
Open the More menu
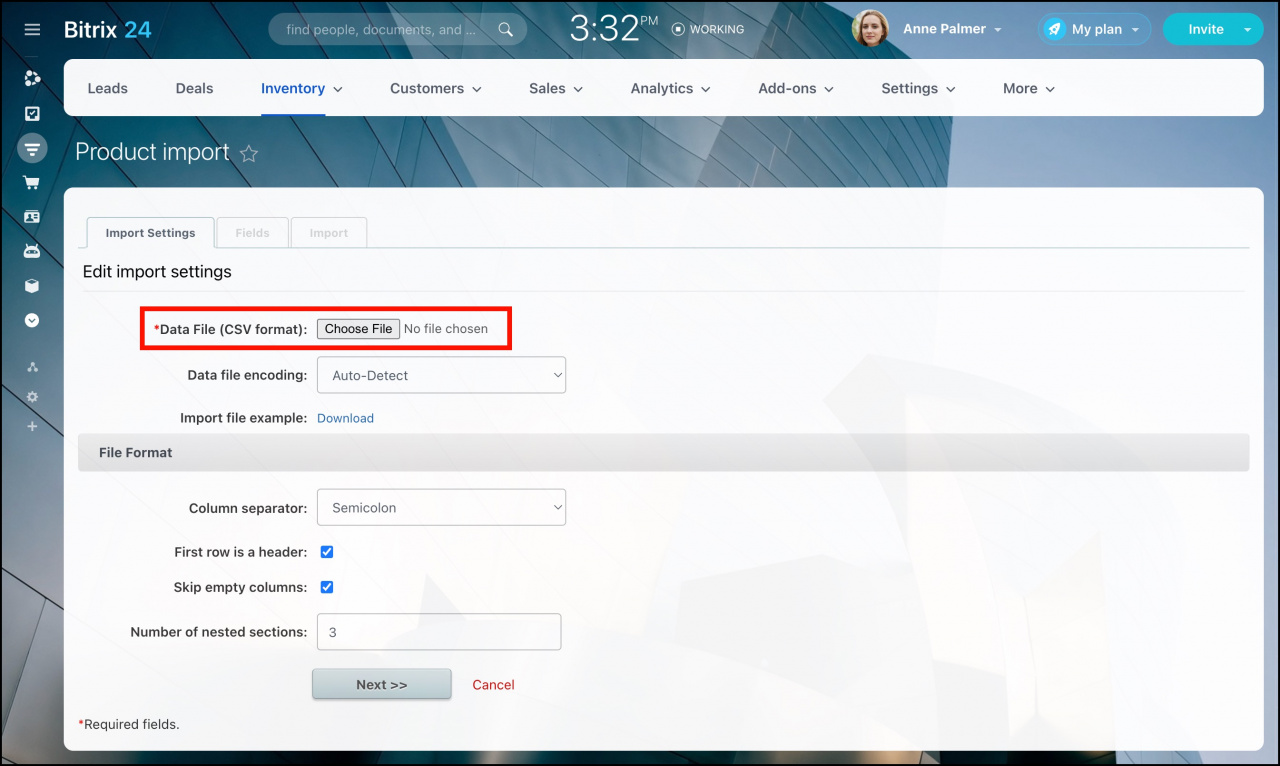(x=1029, y=89)
